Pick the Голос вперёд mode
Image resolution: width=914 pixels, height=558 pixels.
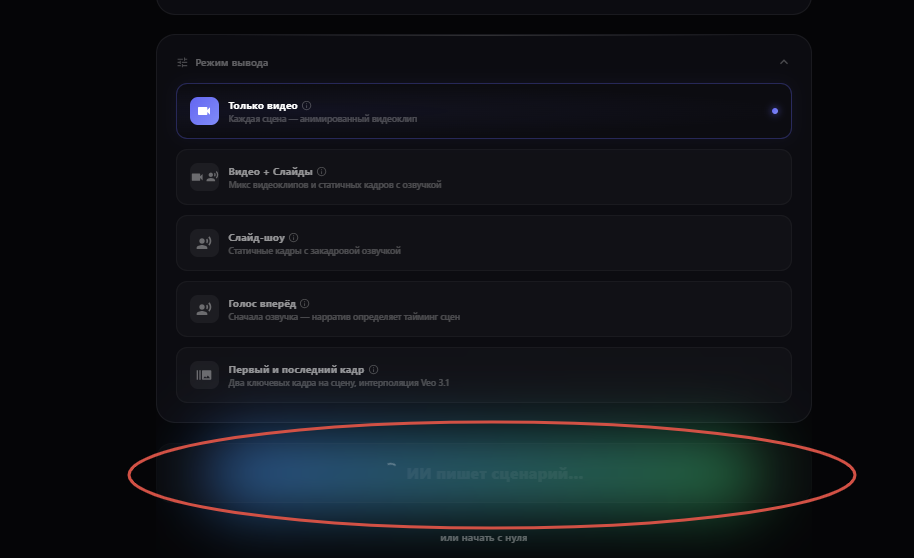click(x=484, y=308)
